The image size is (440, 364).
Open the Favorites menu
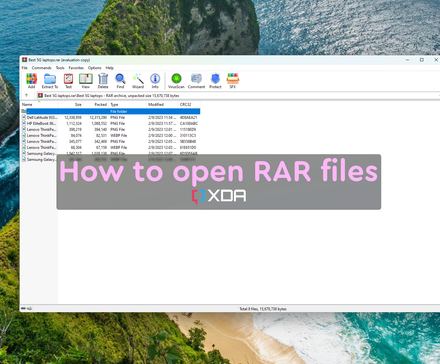76,68
